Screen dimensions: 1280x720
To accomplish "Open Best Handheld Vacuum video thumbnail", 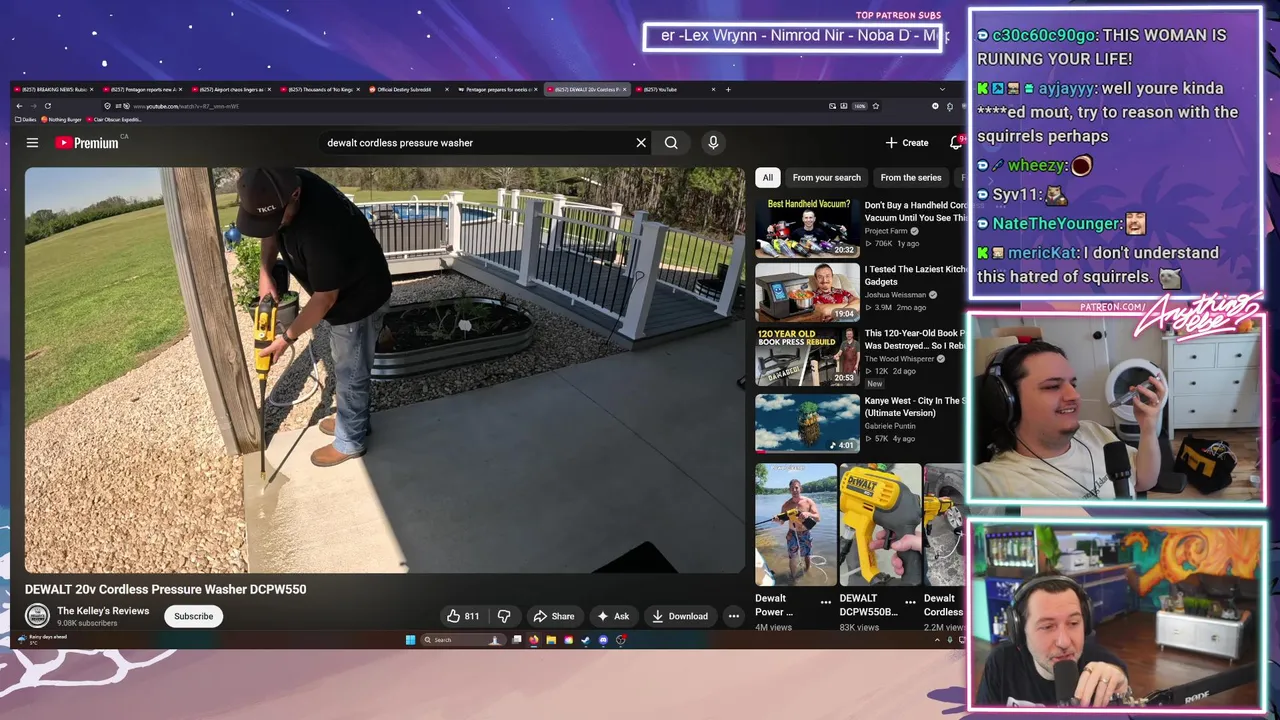I will tap(807, 227).
